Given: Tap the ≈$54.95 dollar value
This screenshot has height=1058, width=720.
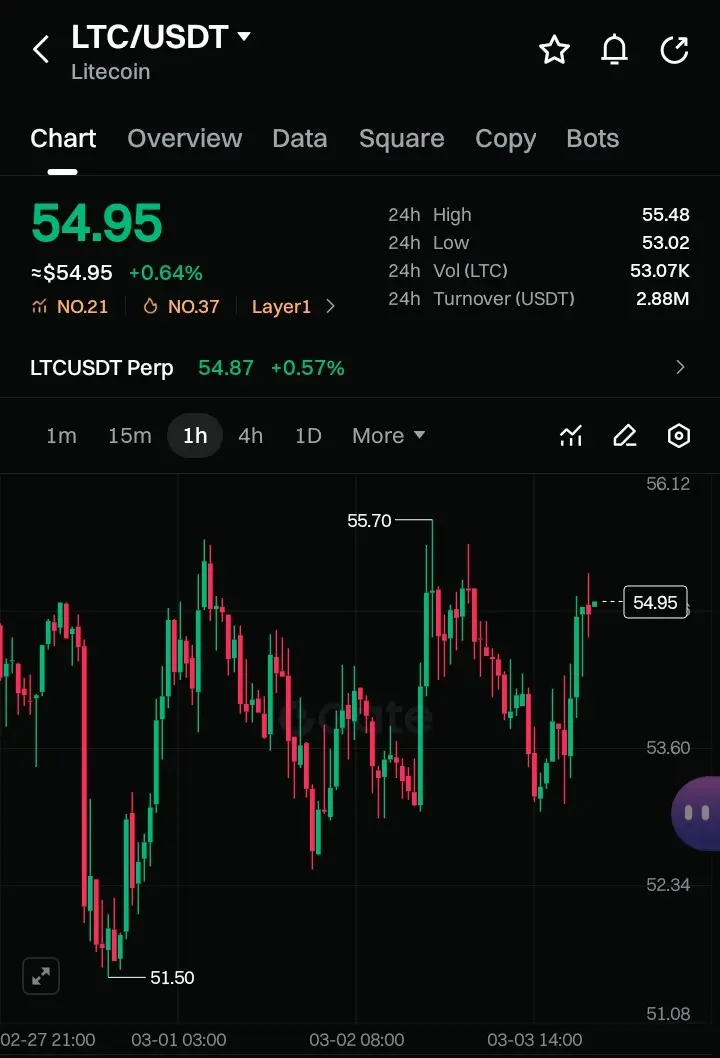Looking at the screenshot, I should 72,273.
